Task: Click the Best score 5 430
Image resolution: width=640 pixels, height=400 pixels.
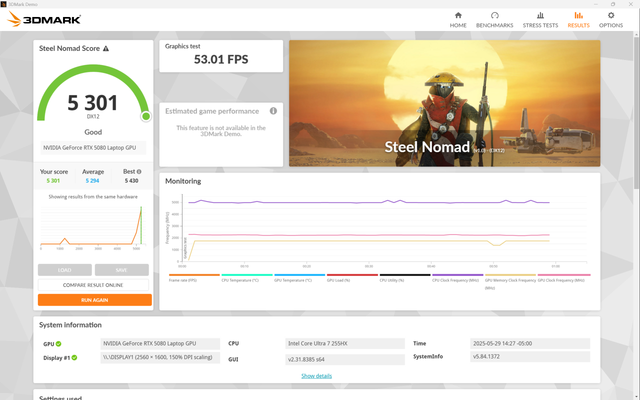Action: (x=131, y=180)
